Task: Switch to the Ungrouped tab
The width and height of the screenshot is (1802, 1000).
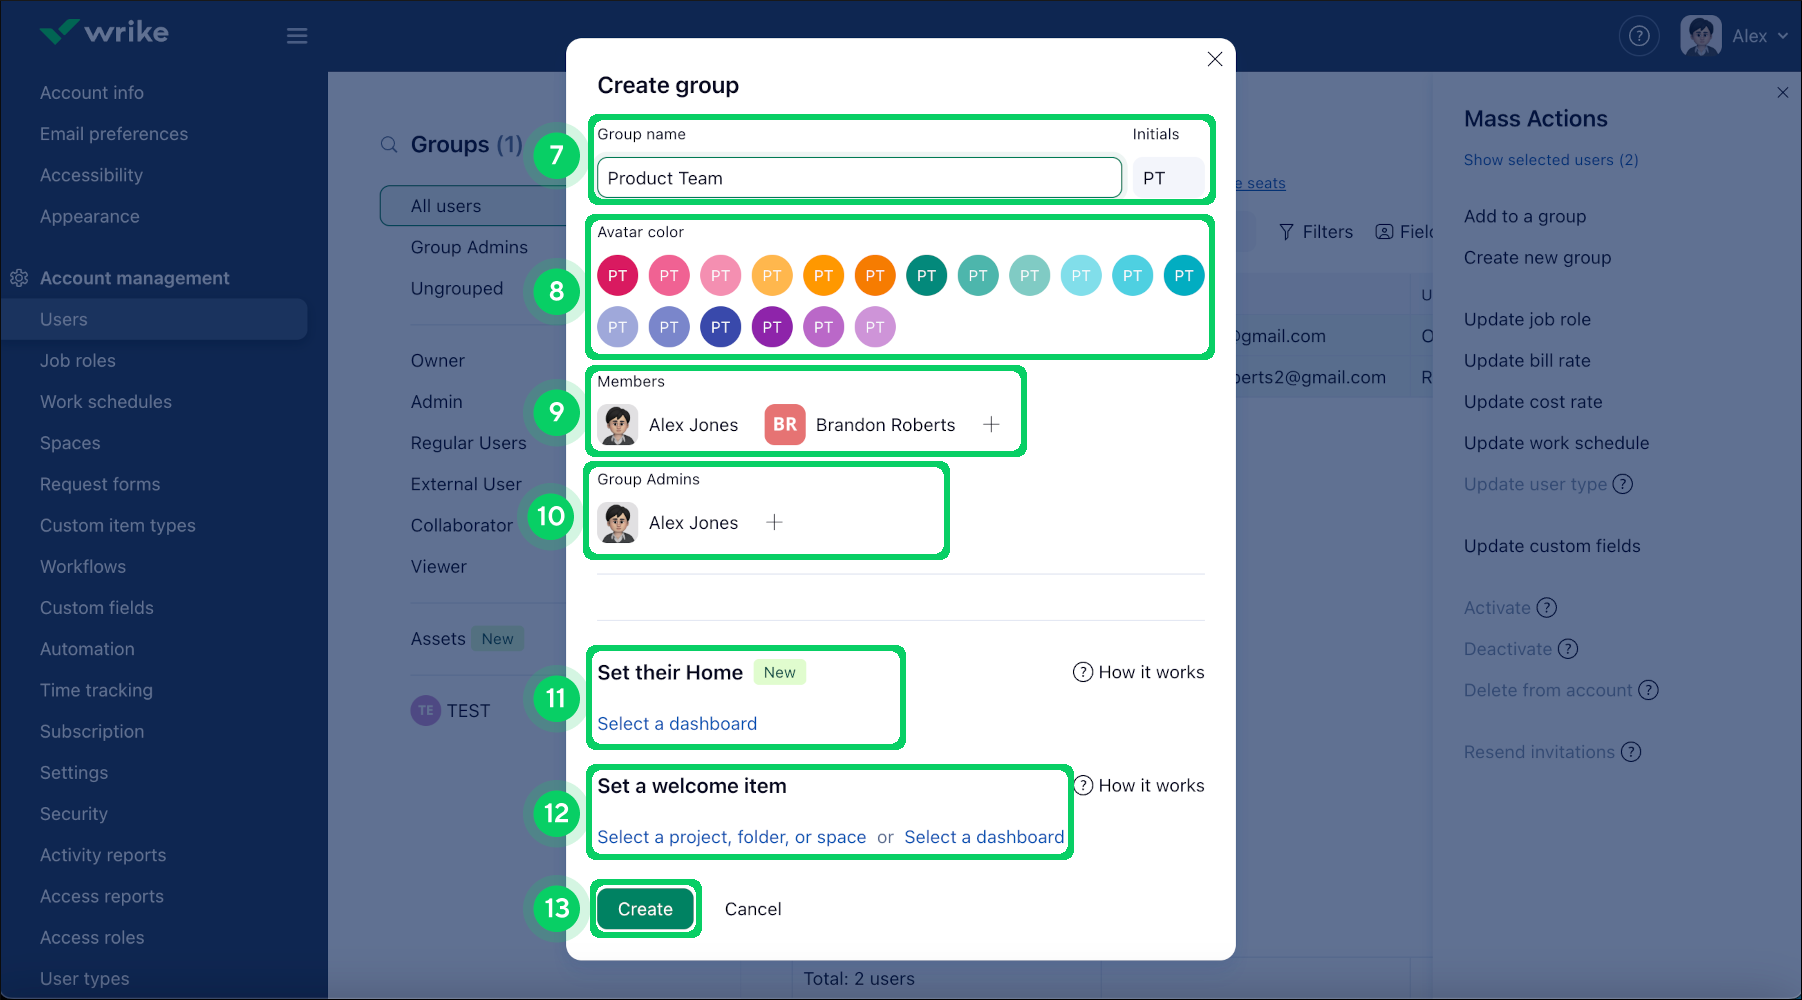Action: pyautogui.click(x=457, y=288)
